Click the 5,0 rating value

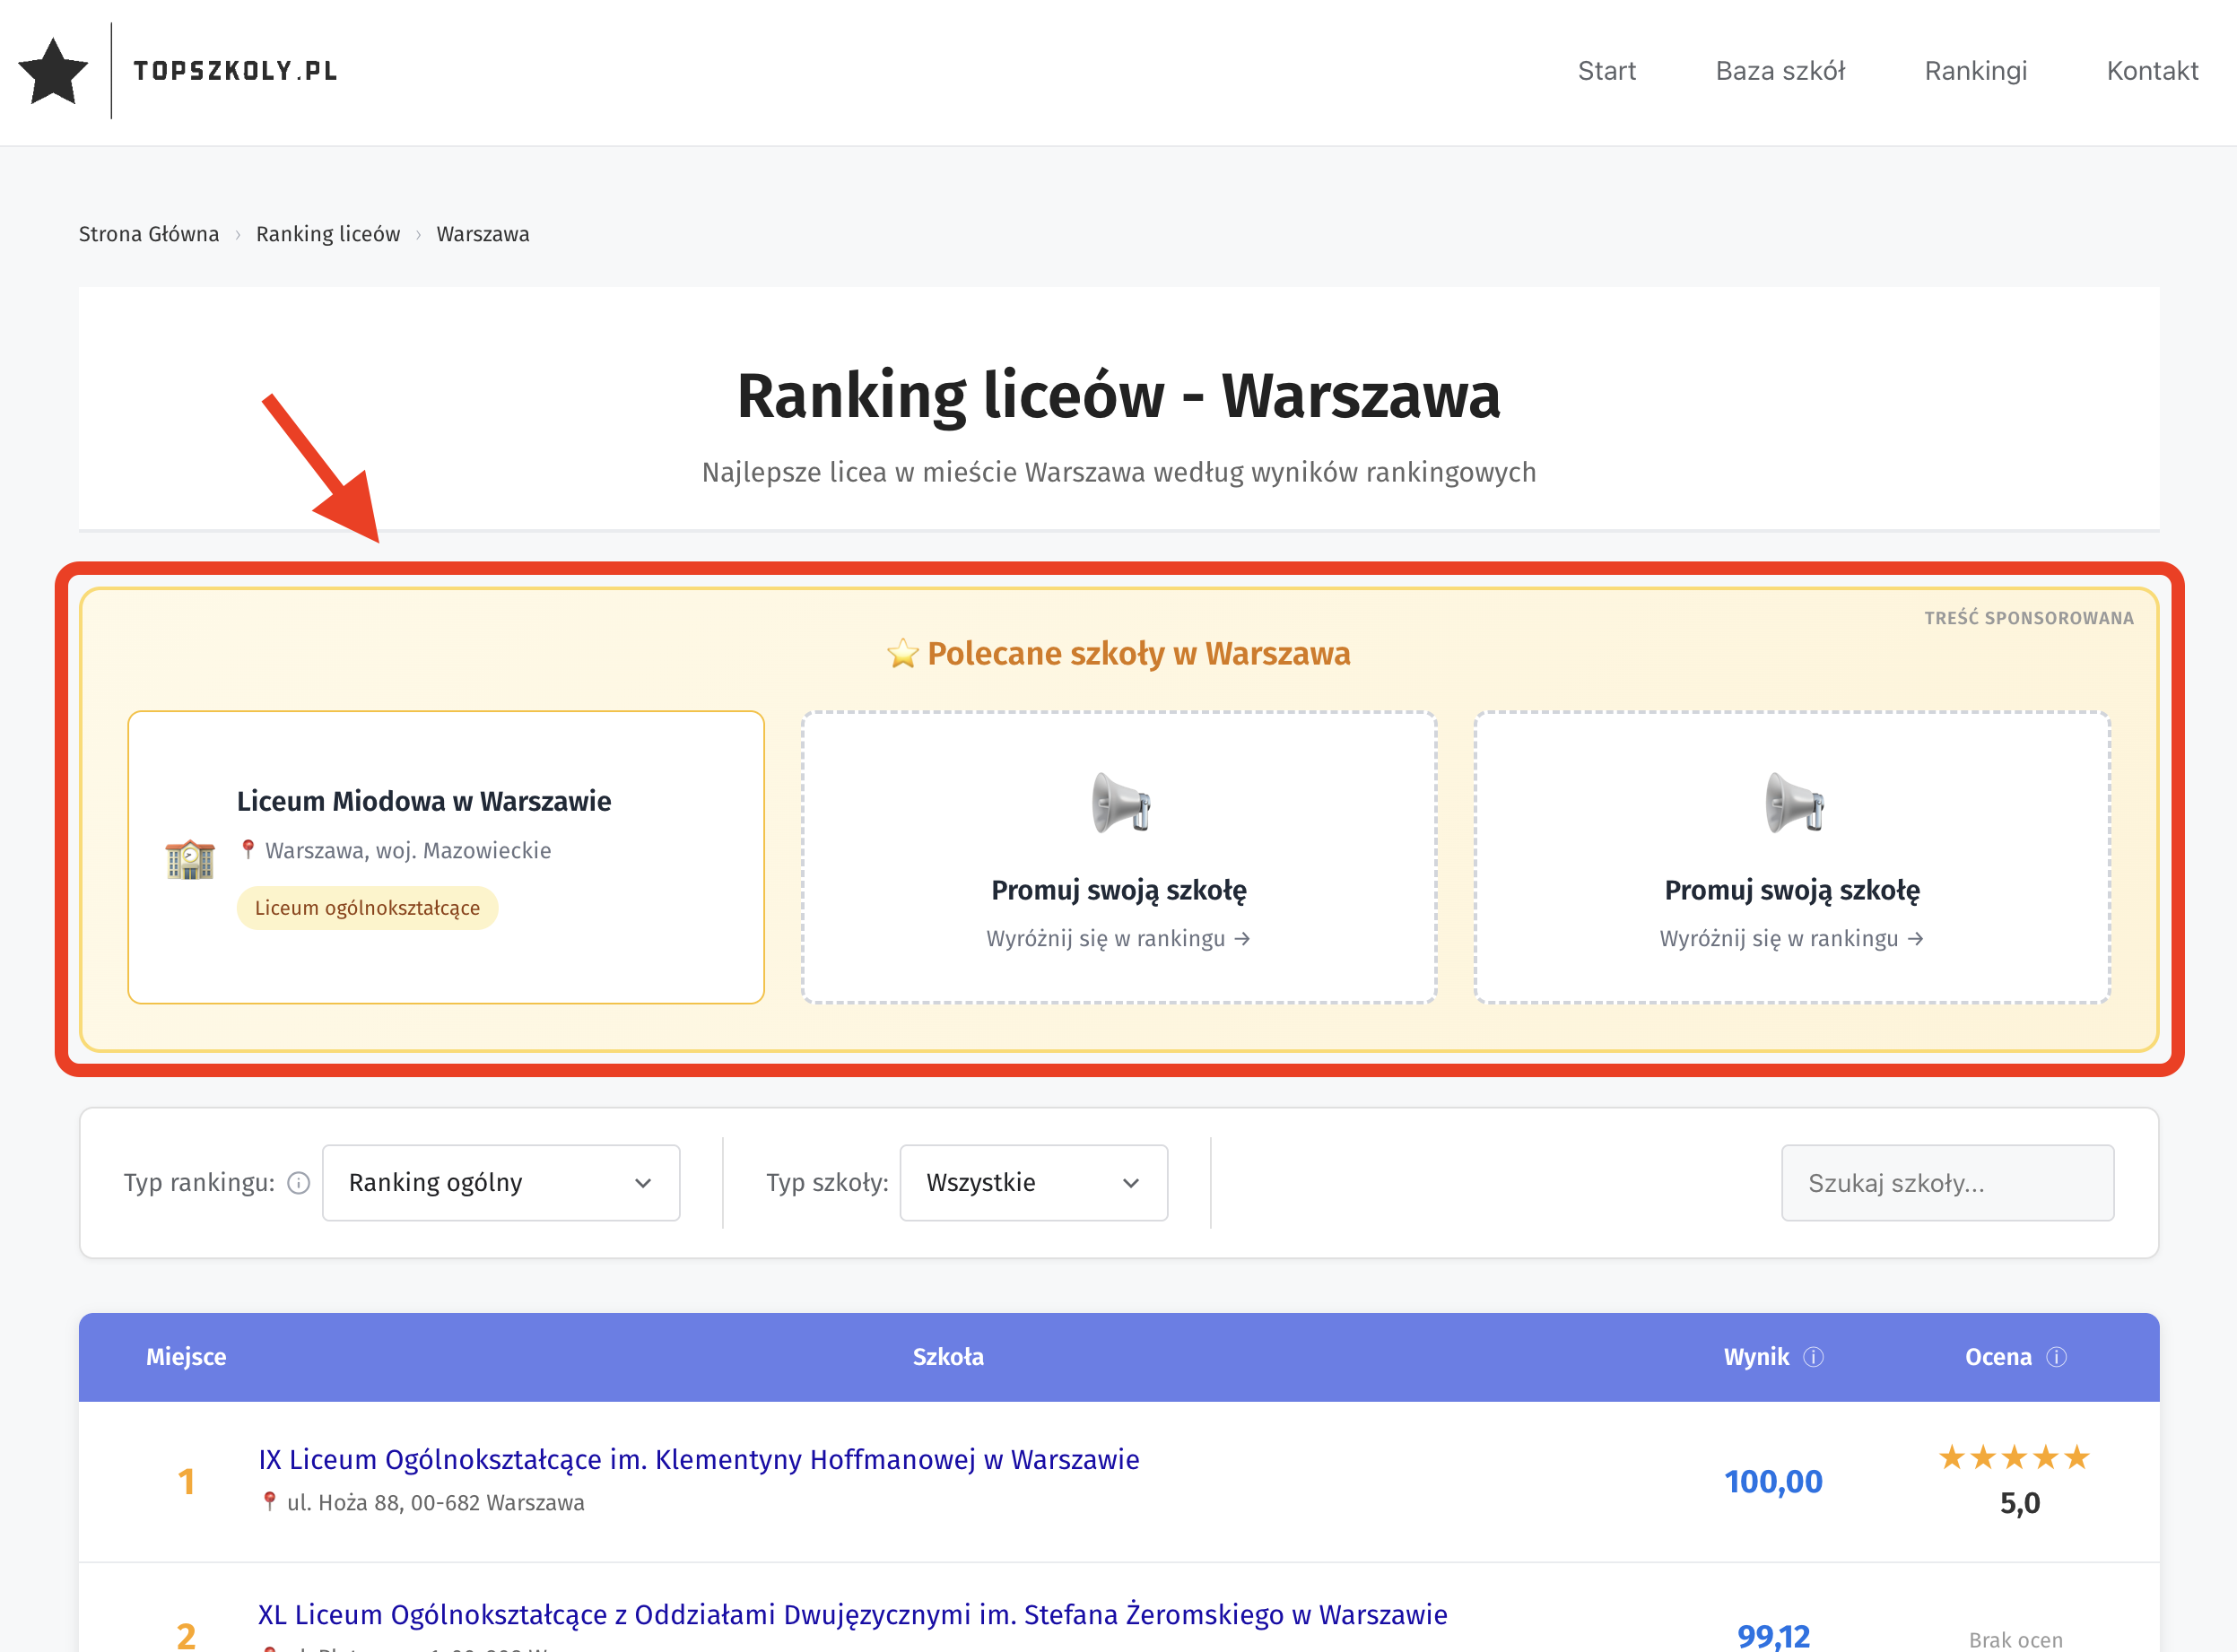pos(2019,1503)
